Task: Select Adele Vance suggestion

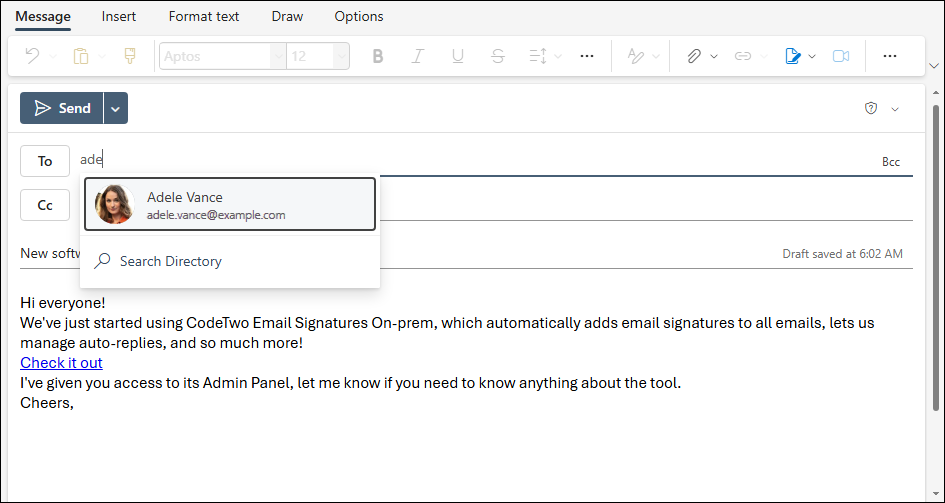Action: (x=230, y=204)
